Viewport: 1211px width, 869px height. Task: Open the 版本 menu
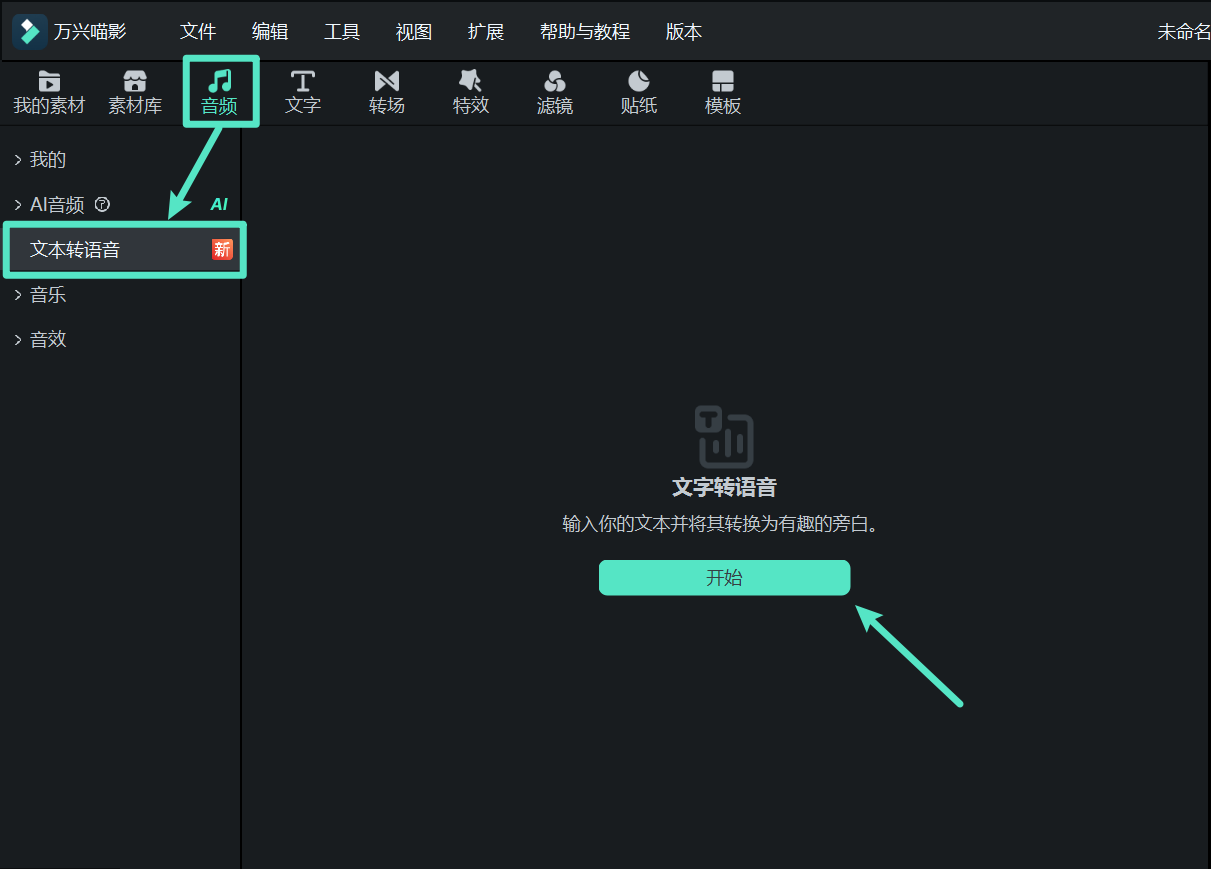pyautogui.click(x=684, y=32)
